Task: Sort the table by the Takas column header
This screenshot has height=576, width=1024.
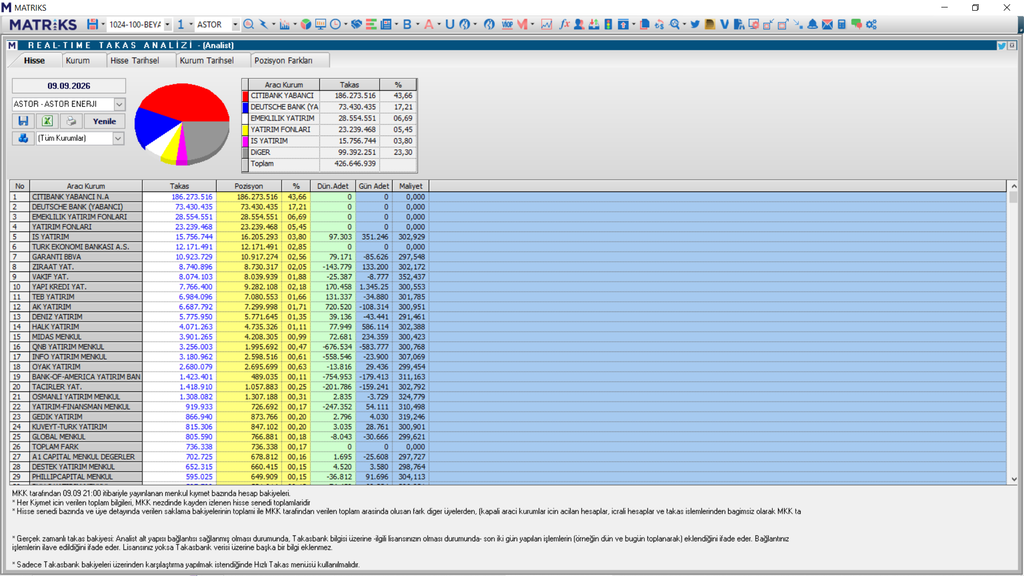Action: pos(179,186)
